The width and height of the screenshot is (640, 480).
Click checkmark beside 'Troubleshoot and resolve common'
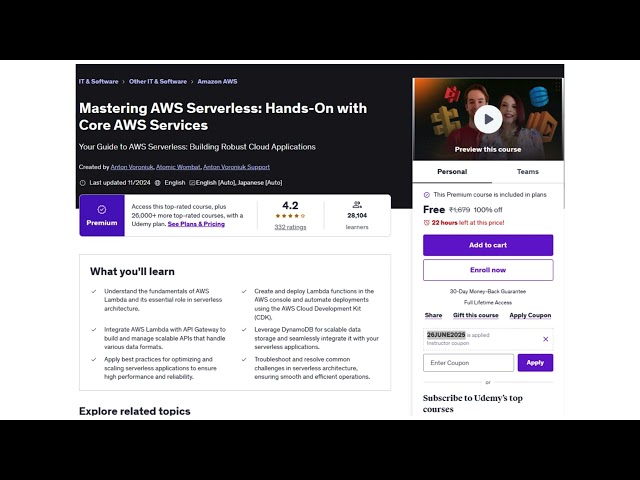244,360
